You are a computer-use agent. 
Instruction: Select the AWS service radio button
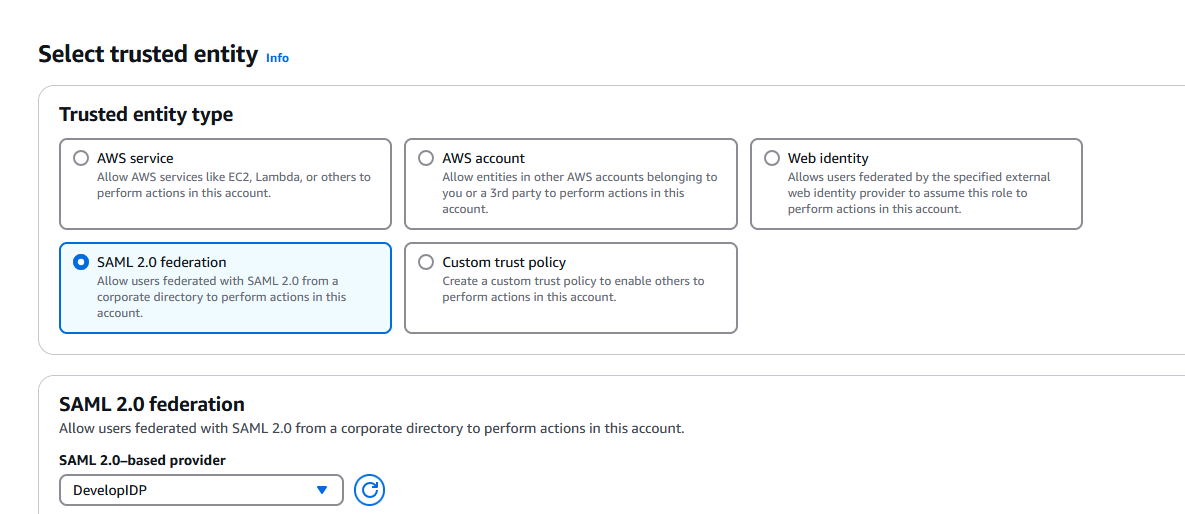[x=81, y=158]
